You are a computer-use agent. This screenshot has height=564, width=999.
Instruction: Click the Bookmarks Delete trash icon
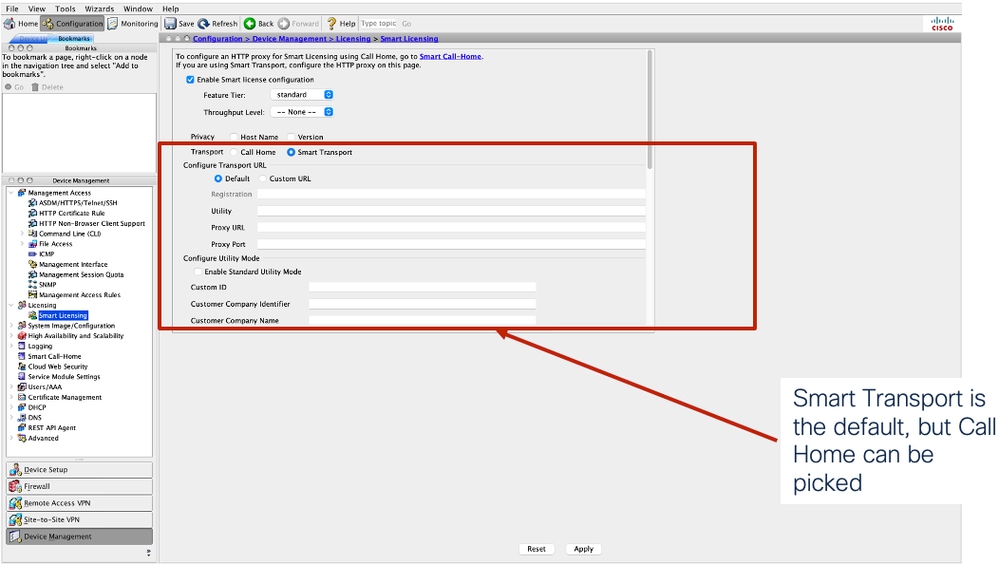point(35,87)
